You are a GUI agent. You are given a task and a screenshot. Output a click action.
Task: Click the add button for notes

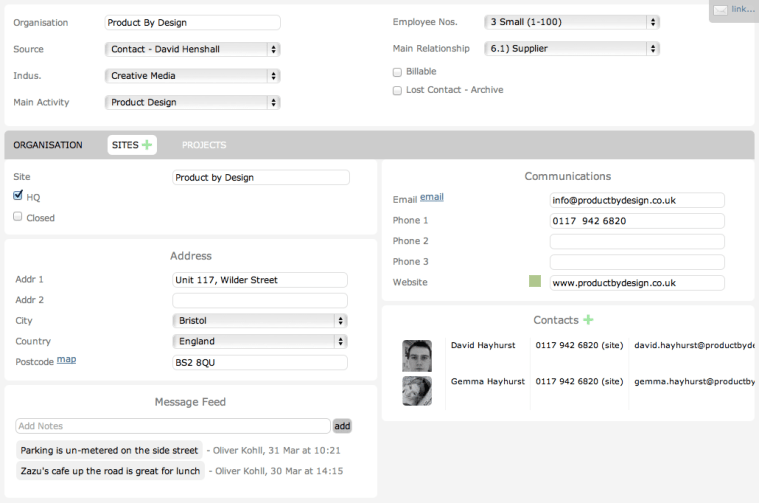click(342, 426)
